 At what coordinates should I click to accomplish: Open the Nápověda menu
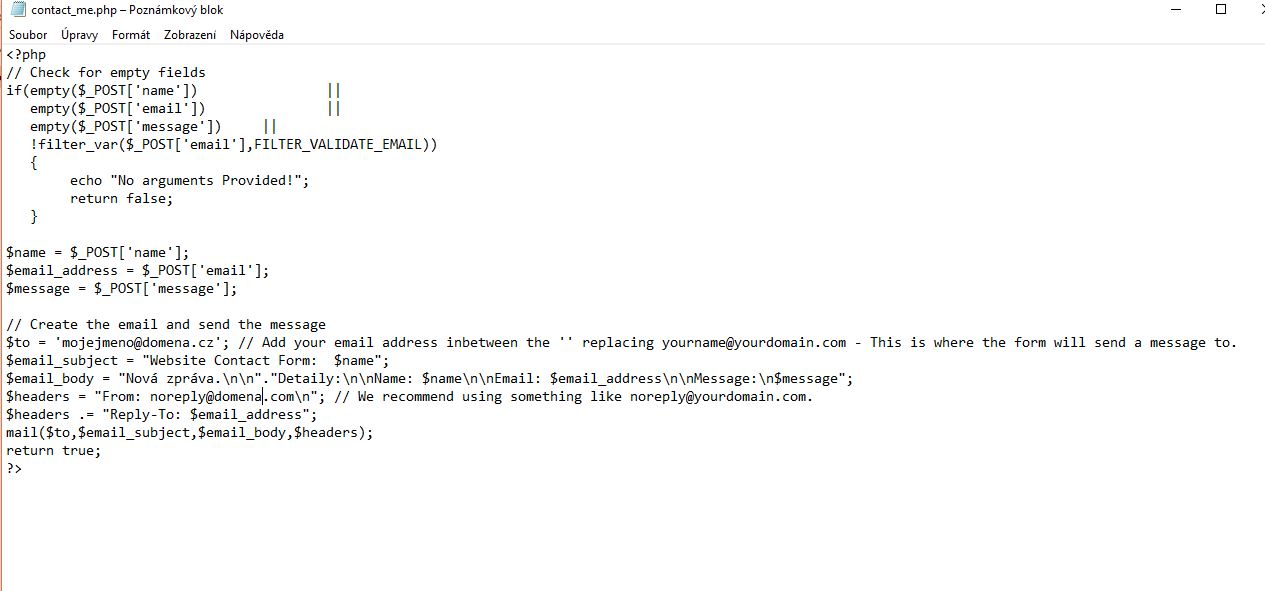[257, 35]
